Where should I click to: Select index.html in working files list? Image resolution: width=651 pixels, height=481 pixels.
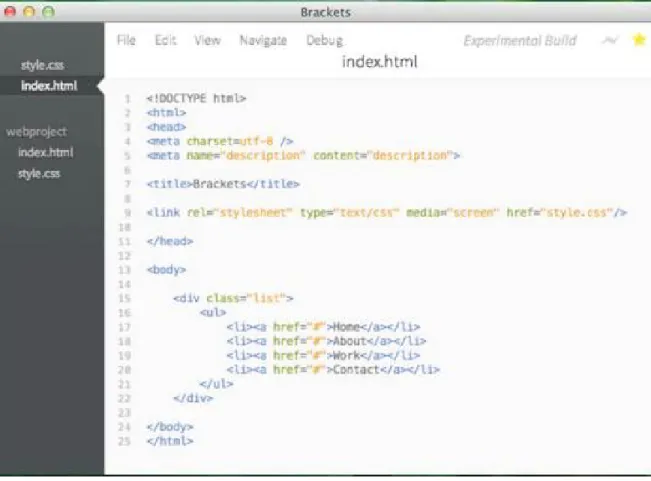(49, 86)
